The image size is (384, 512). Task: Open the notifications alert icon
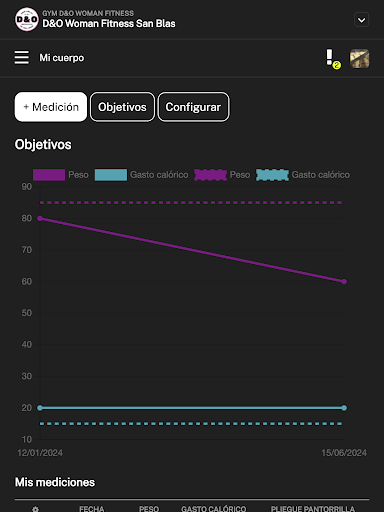[x=332, y=59]
